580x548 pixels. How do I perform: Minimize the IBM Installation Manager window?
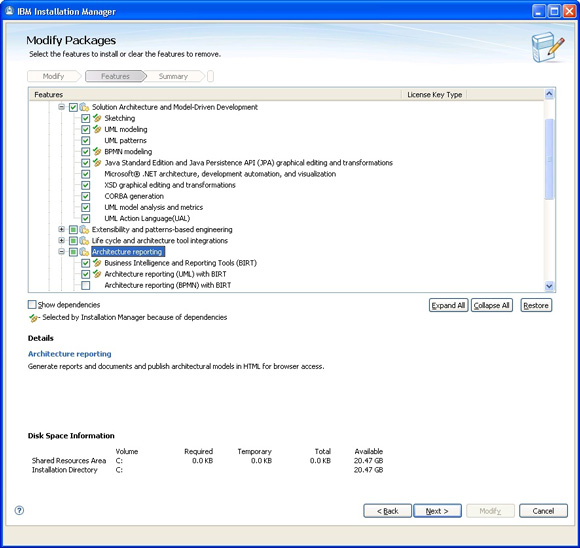[x=539, y=11]
